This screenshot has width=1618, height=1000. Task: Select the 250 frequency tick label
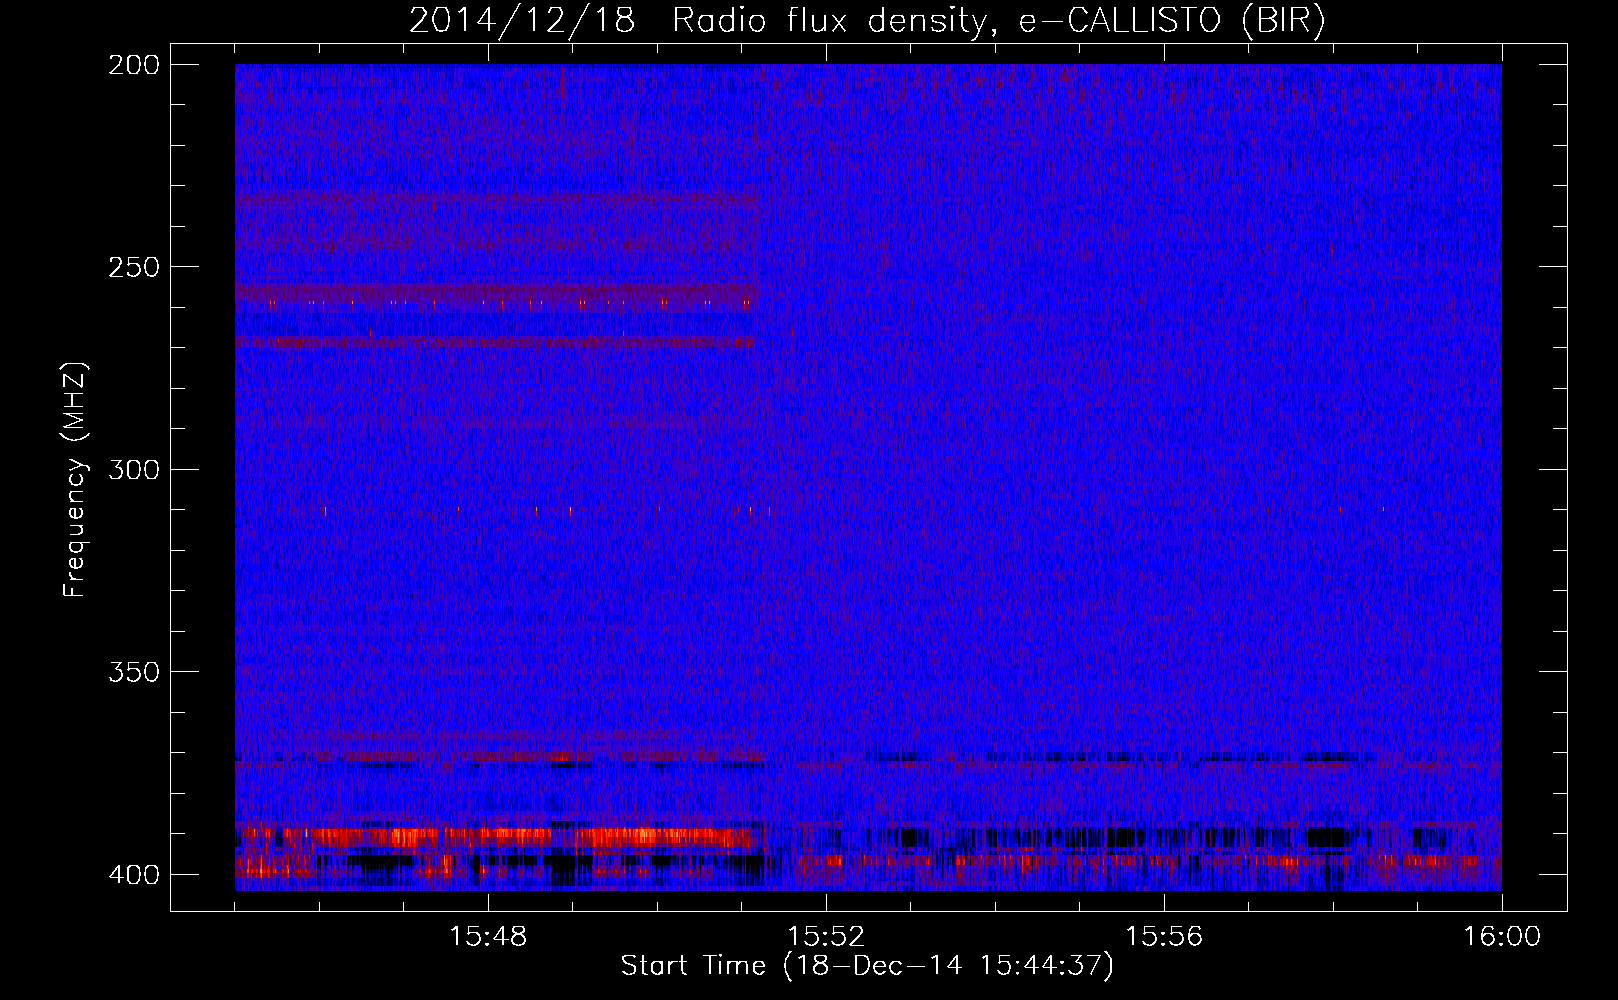pos(134,267)
